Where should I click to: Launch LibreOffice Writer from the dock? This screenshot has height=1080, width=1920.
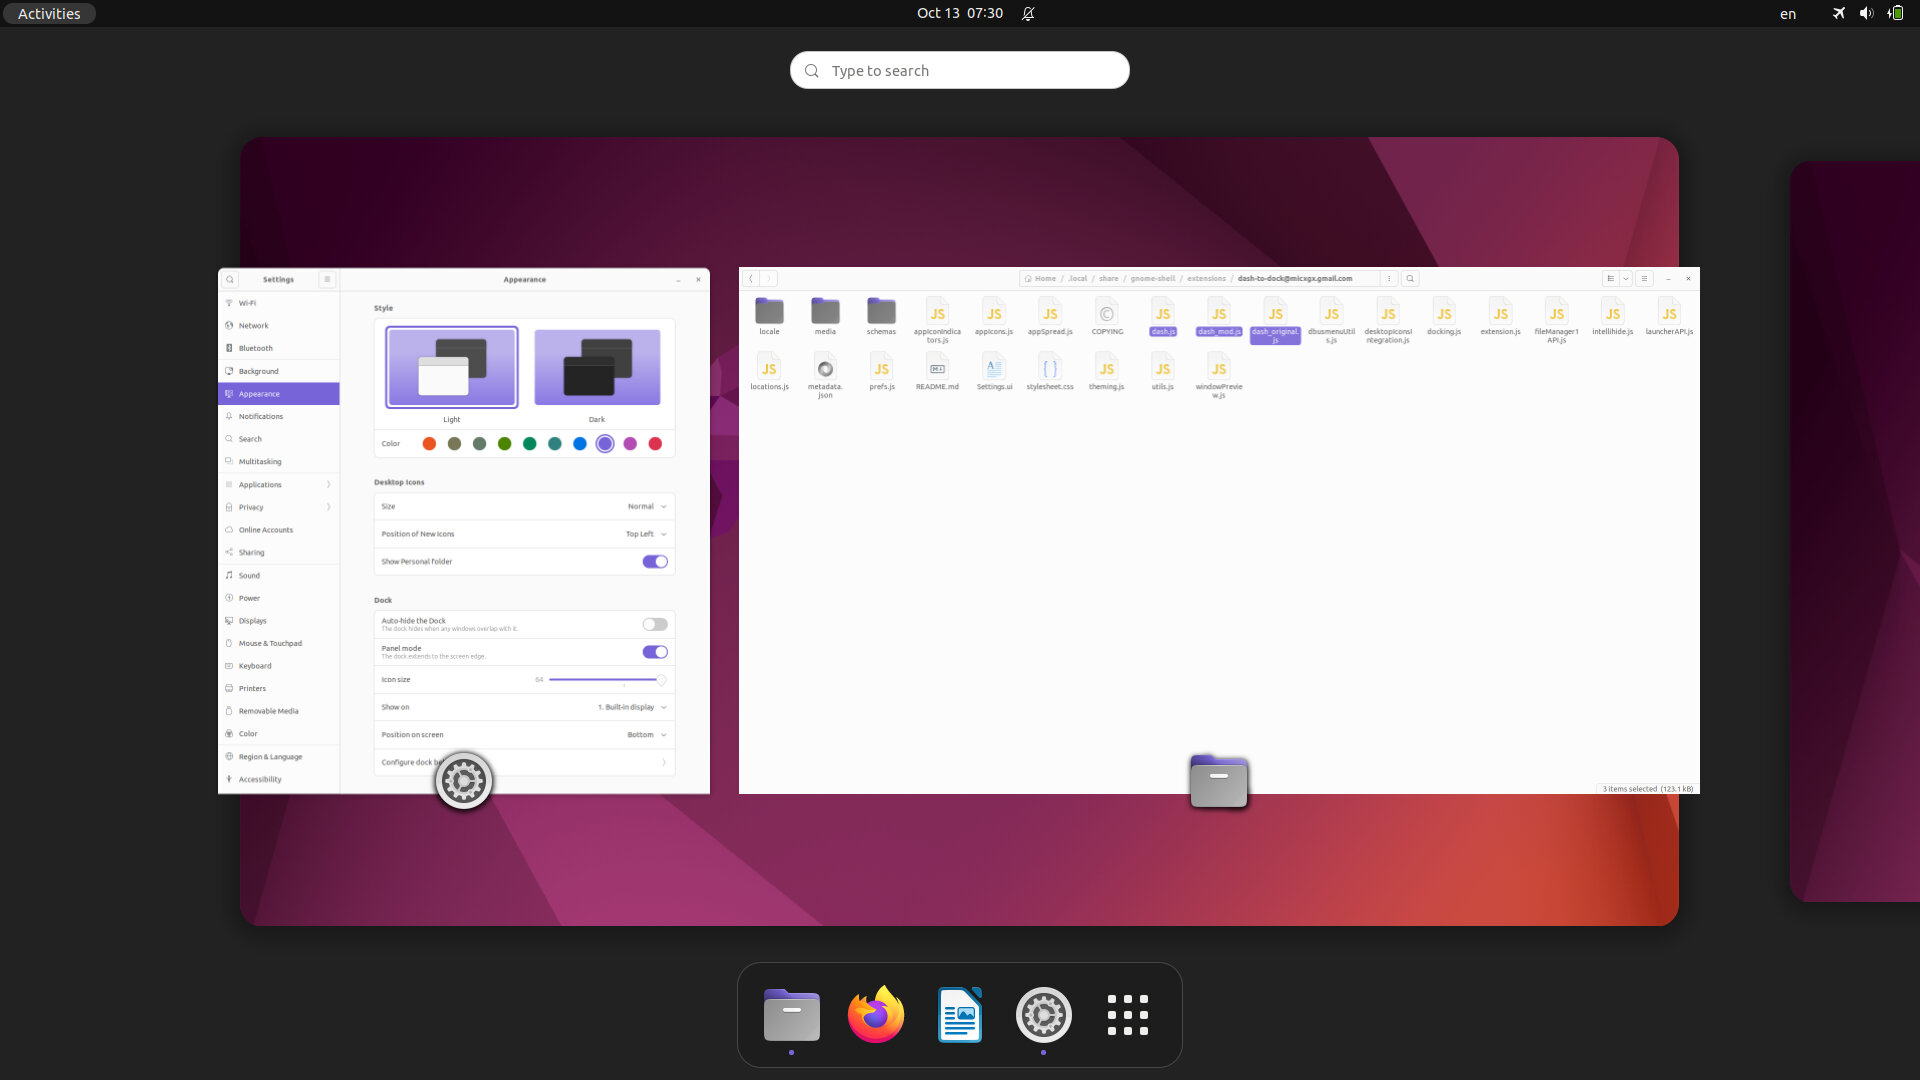click(960, 1015)
